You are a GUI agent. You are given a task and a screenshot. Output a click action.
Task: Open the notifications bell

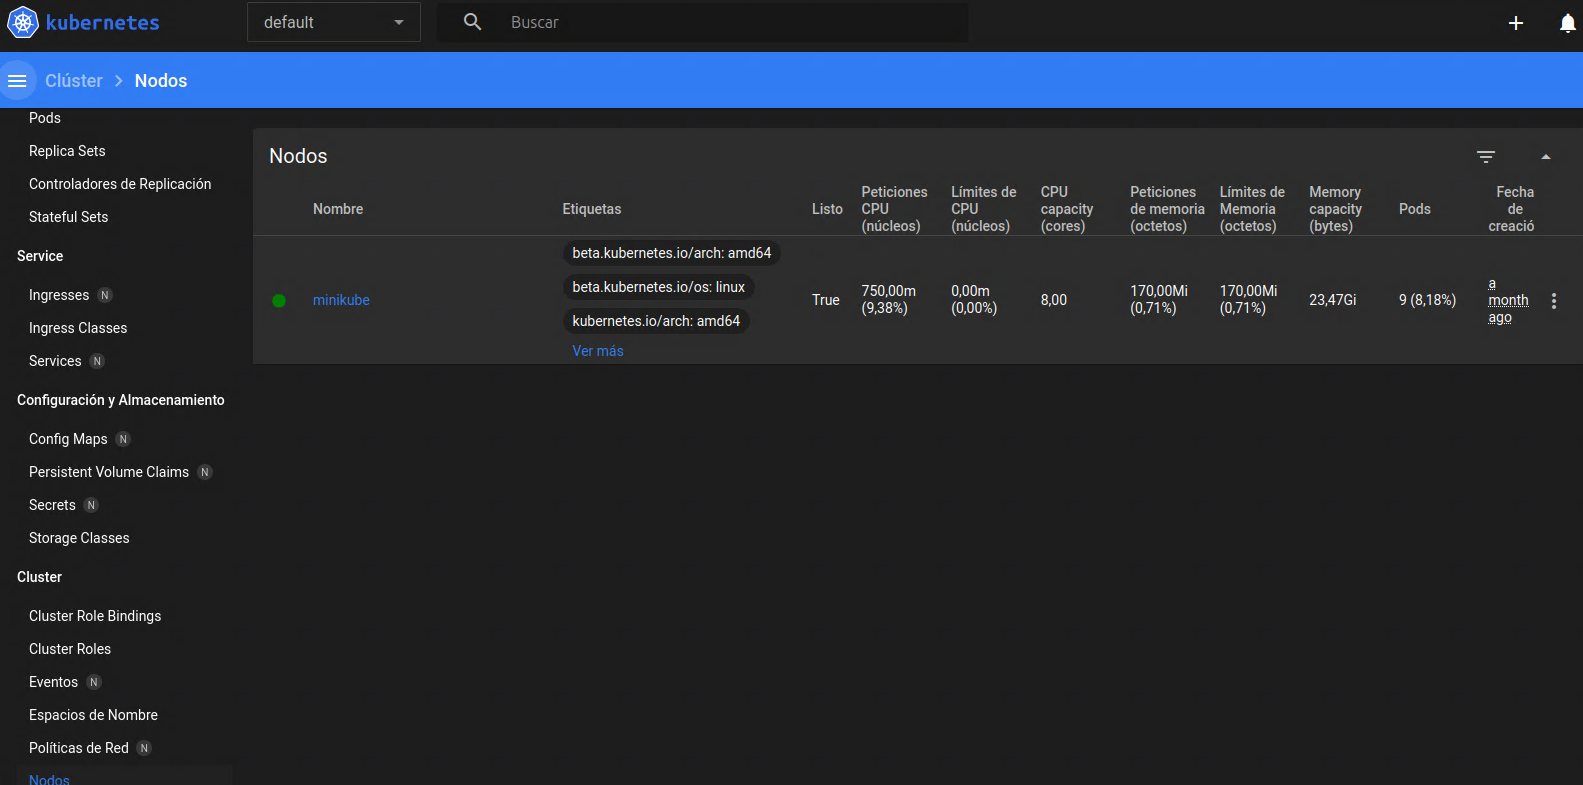click(1567, 23)
